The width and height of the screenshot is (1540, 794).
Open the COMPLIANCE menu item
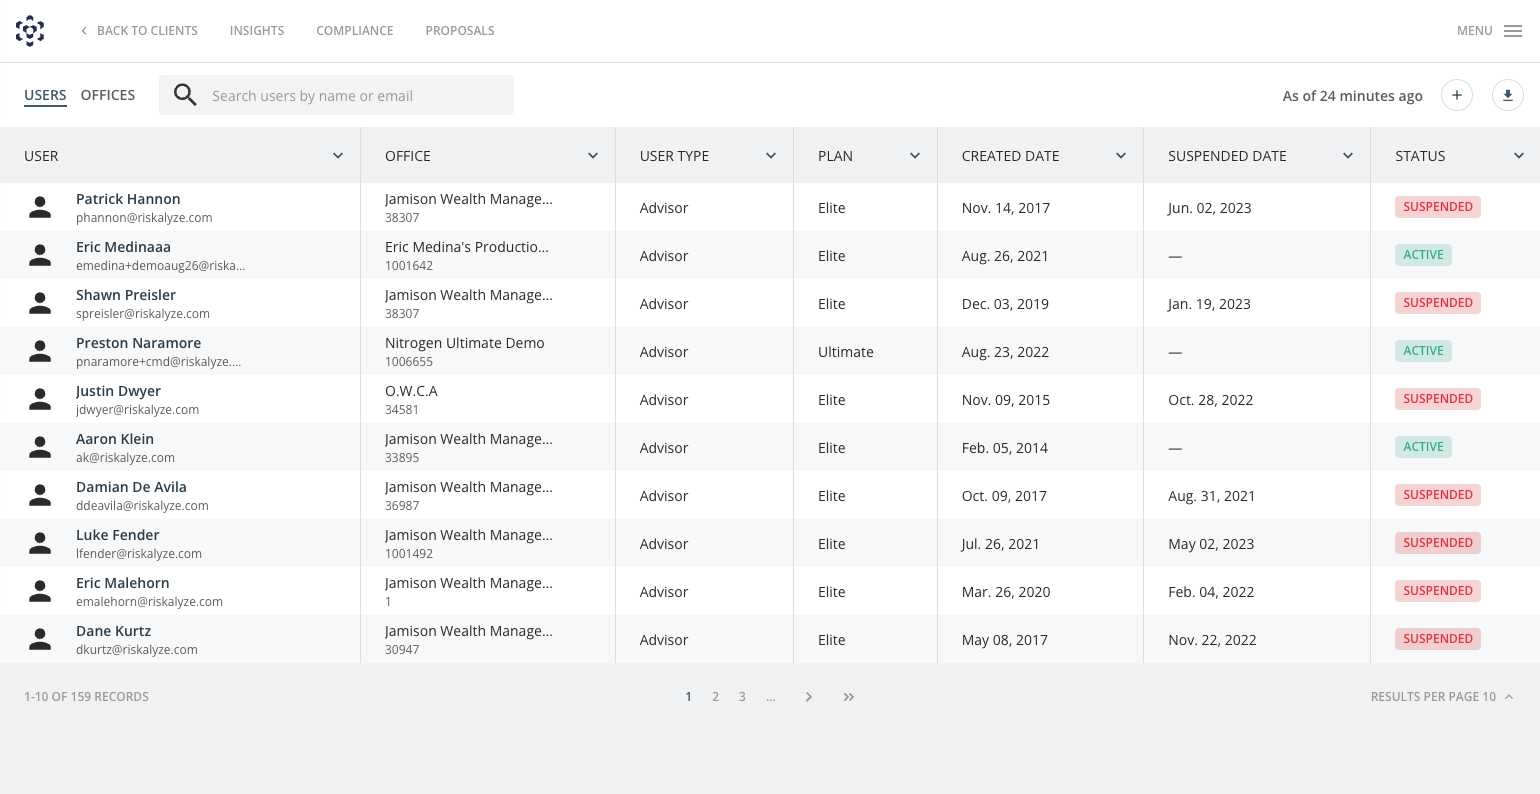point(355,31)
